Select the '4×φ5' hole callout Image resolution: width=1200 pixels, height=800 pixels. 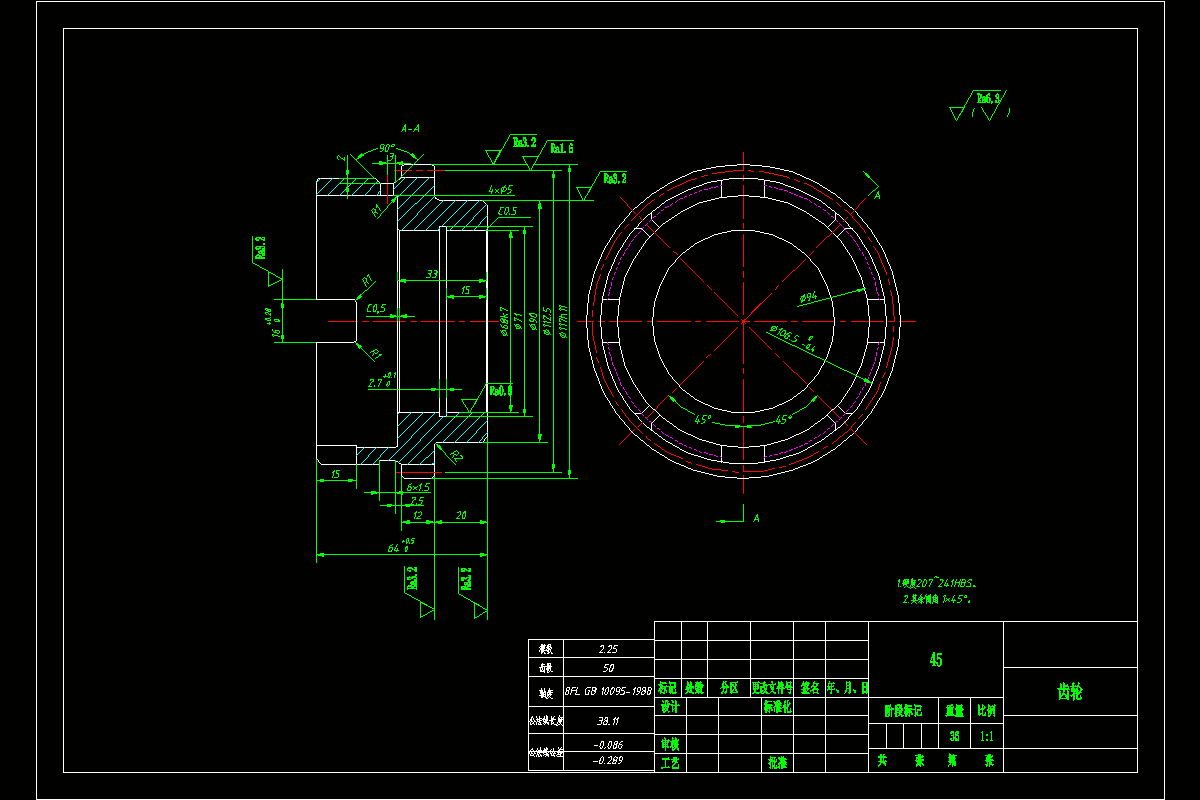[x=500, y=189]
